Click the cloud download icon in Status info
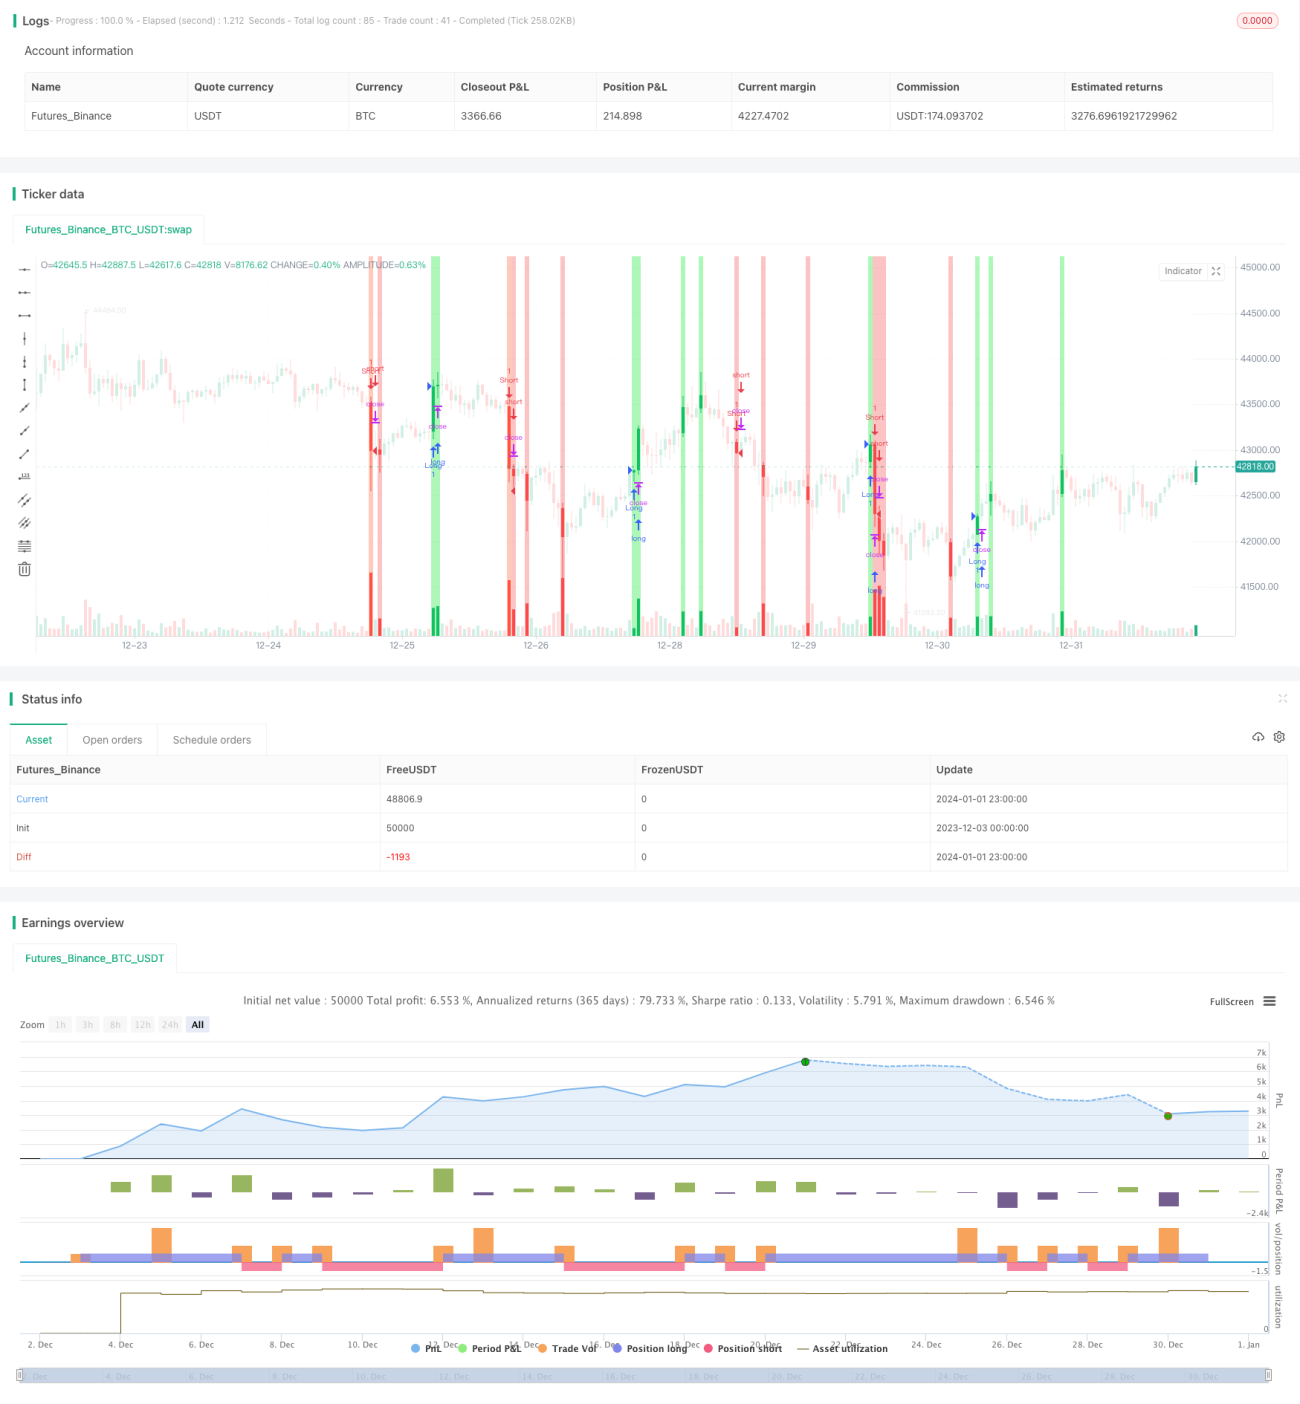The image size is (1300, 1404). click(1258, 737)
